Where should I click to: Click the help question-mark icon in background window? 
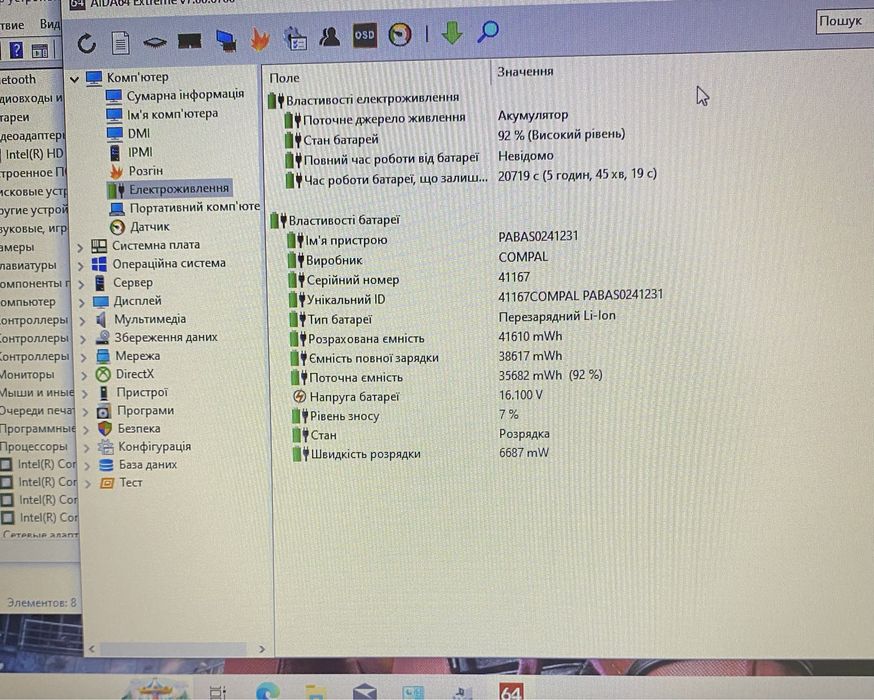click(17, 51)
